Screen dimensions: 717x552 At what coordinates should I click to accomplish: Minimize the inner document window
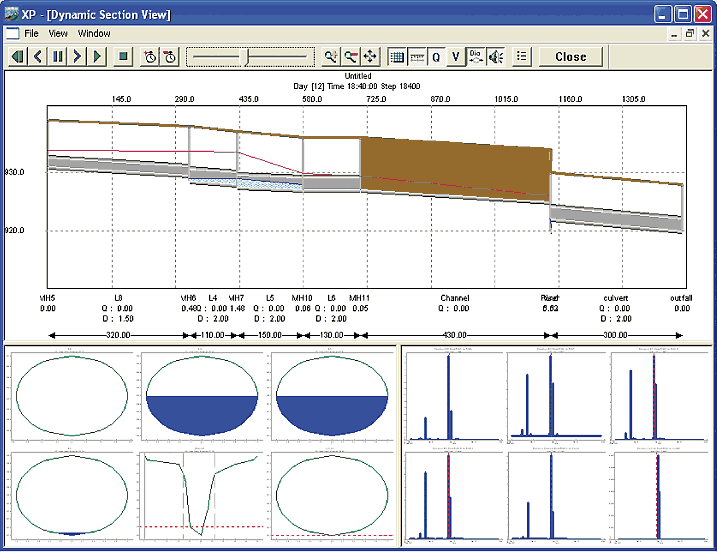[674, 33]
